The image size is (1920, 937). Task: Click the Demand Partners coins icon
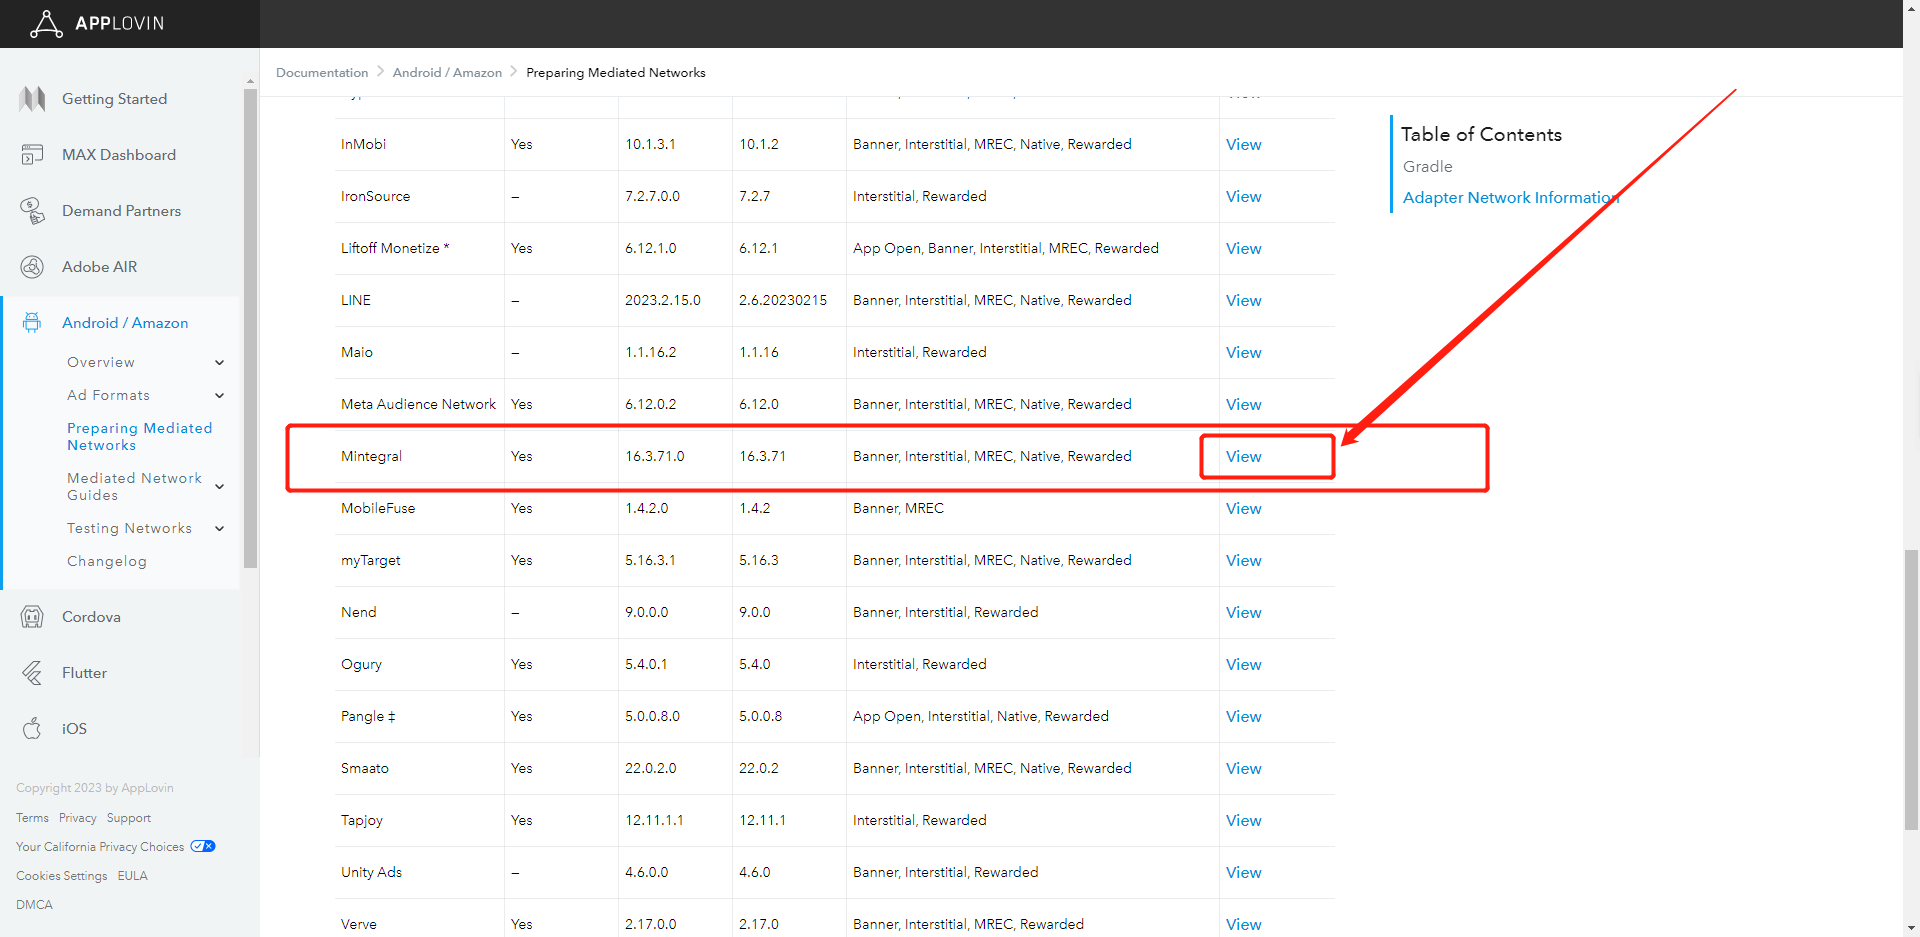32,211
